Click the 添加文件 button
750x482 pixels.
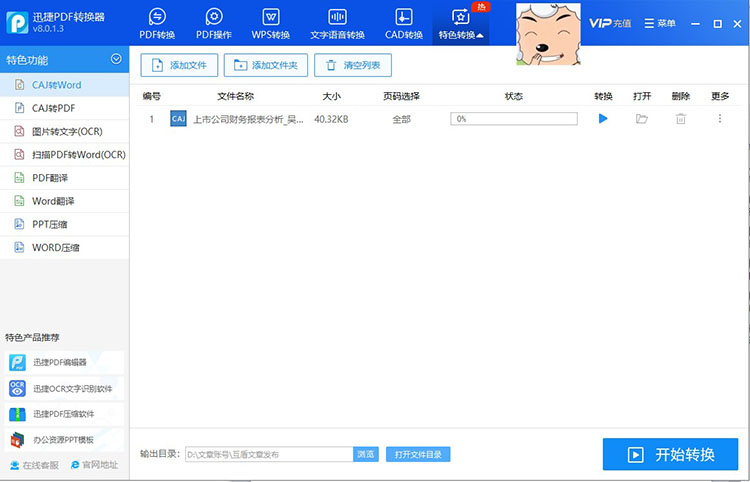180,65
